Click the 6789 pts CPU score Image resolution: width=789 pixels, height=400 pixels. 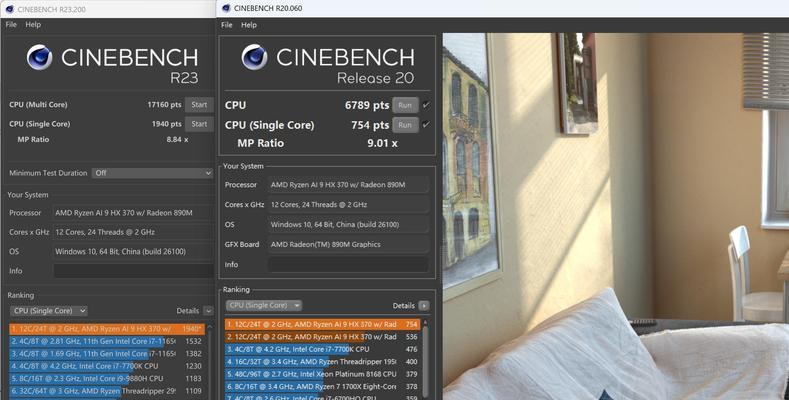click(x=367, y=105)
